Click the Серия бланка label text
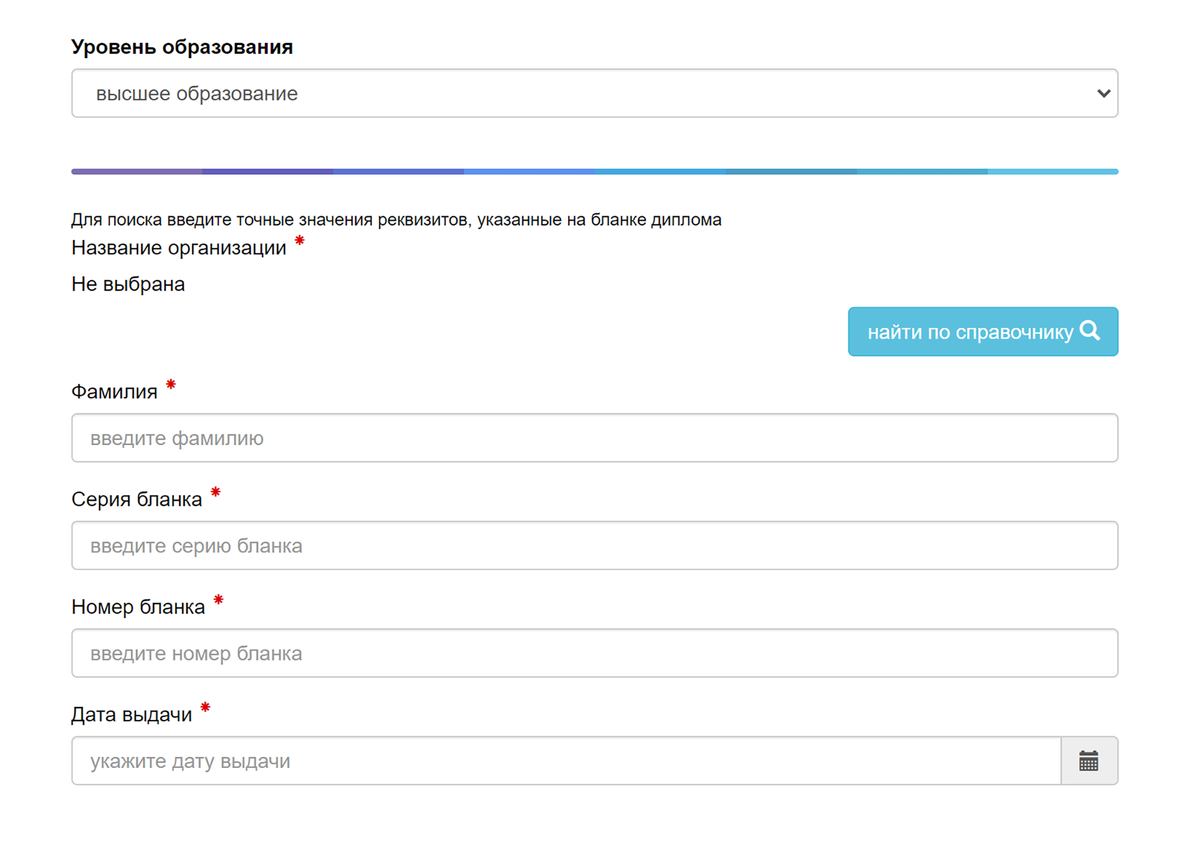The width and height of the screenshot is (1200, 861). tap(136, 499)
